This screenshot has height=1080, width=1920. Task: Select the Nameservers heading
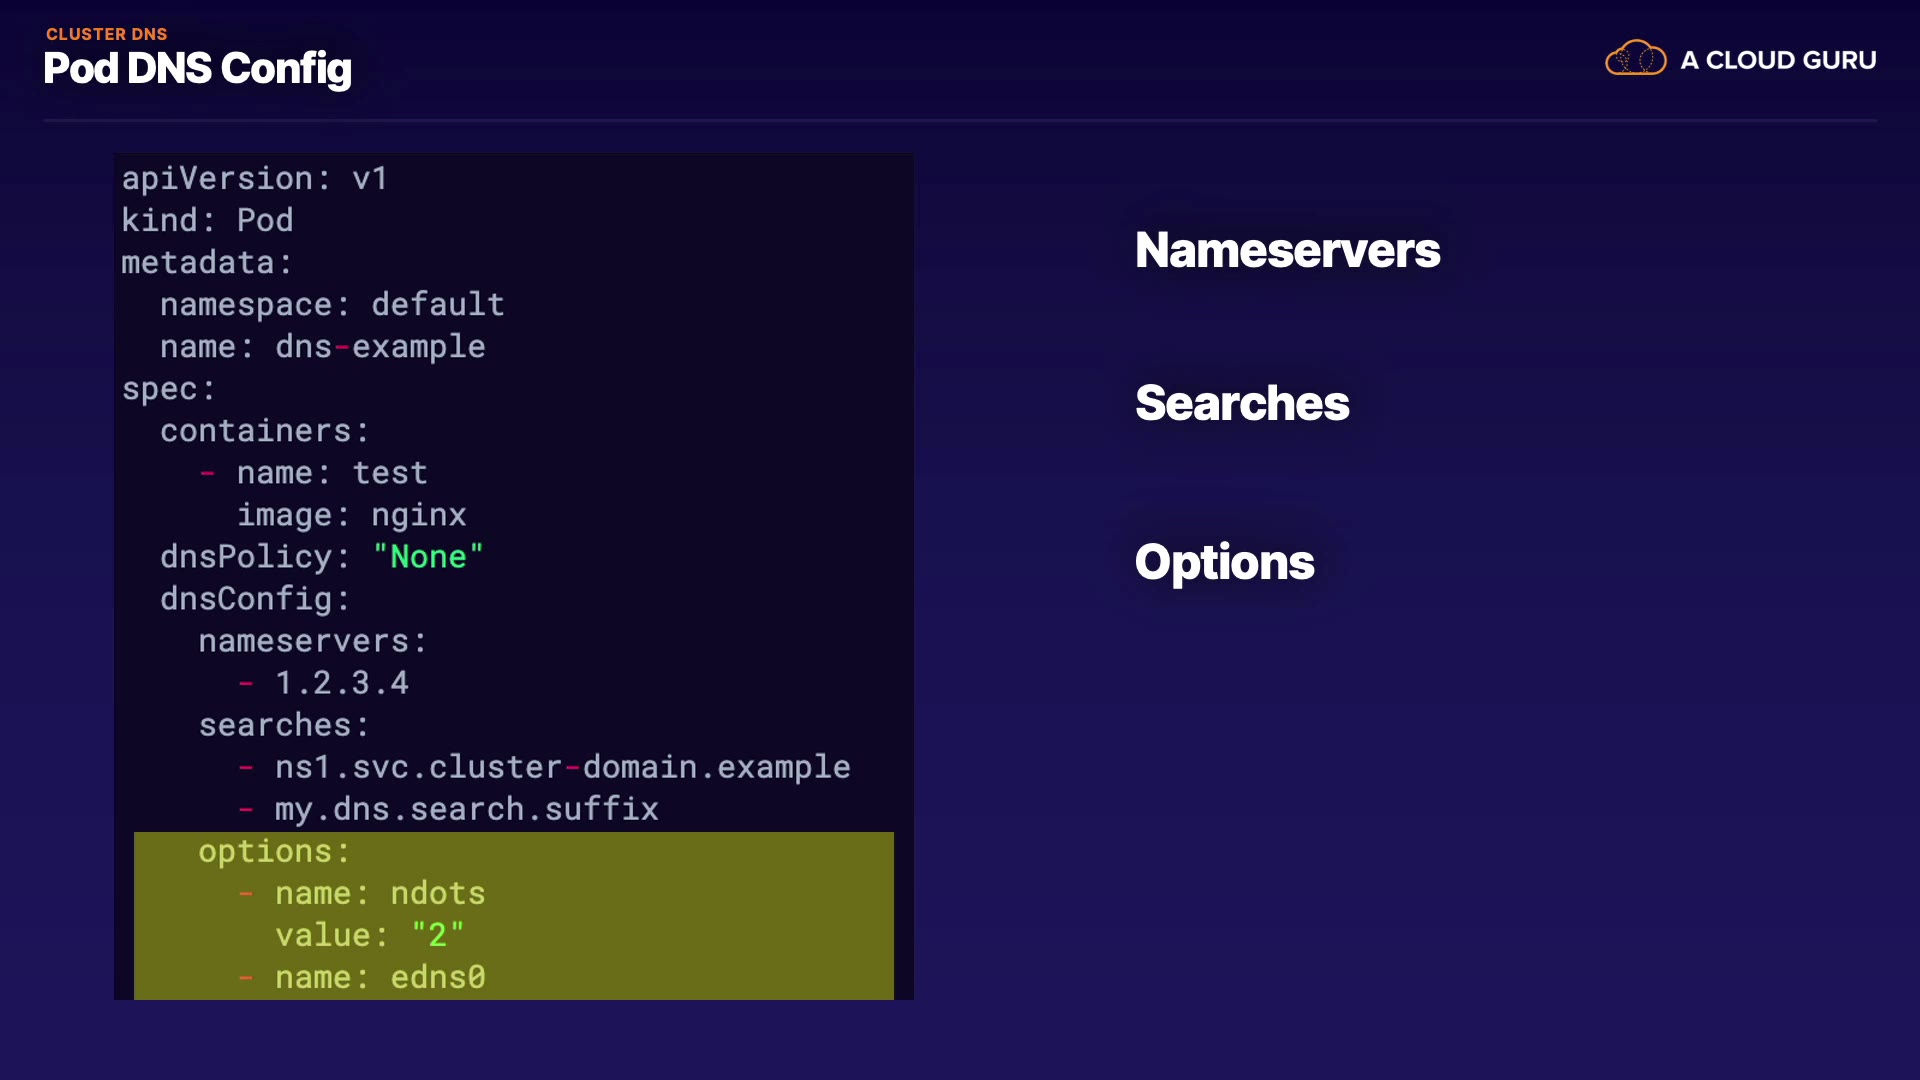point(1287,250)
